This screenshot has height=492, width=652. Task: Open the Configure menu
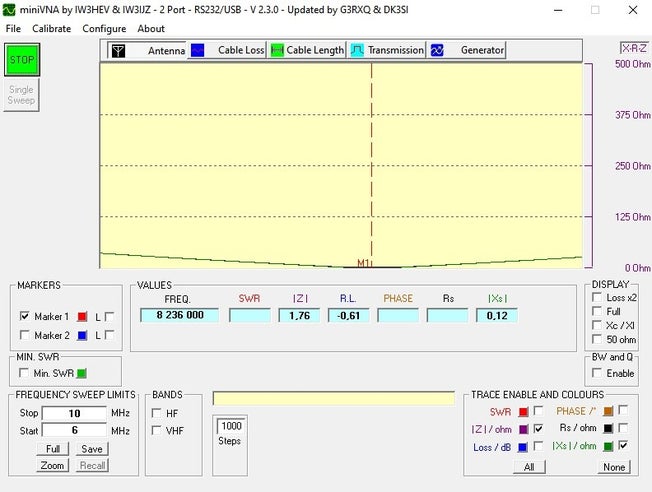[x=104, y=29]
